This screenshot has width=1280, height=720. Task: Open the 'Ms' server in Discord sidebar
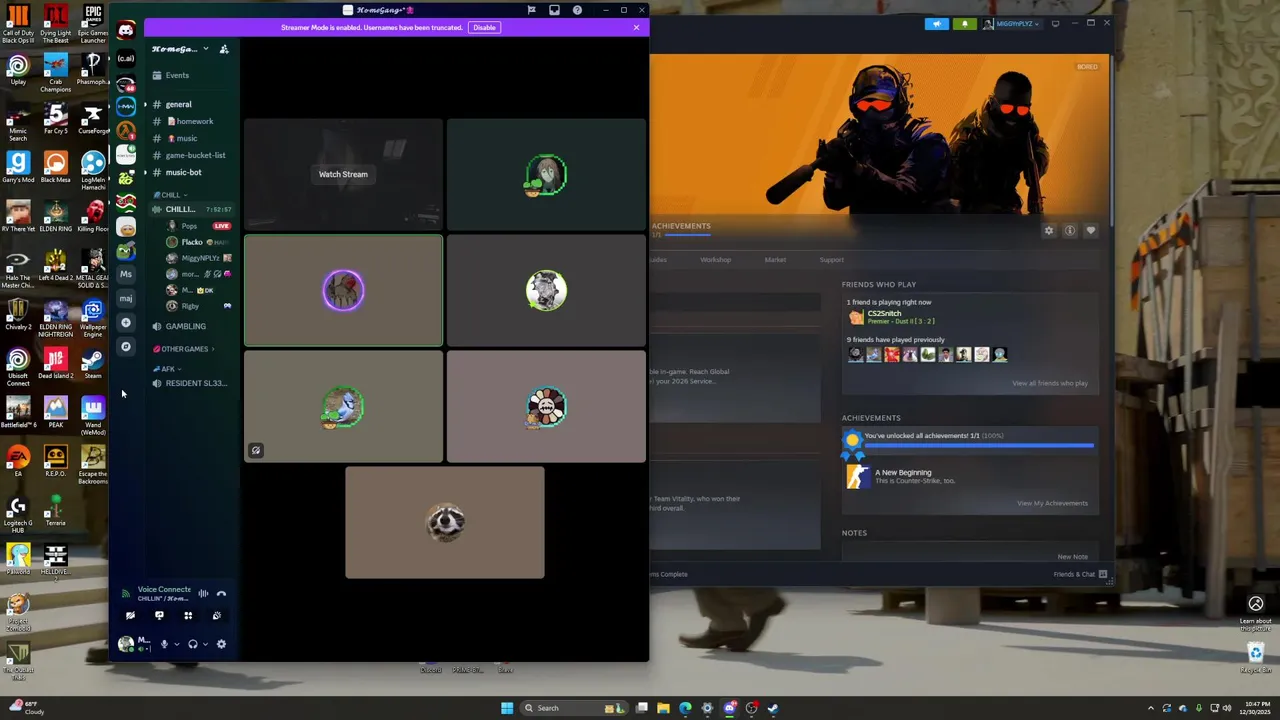[x=126, y=274]
